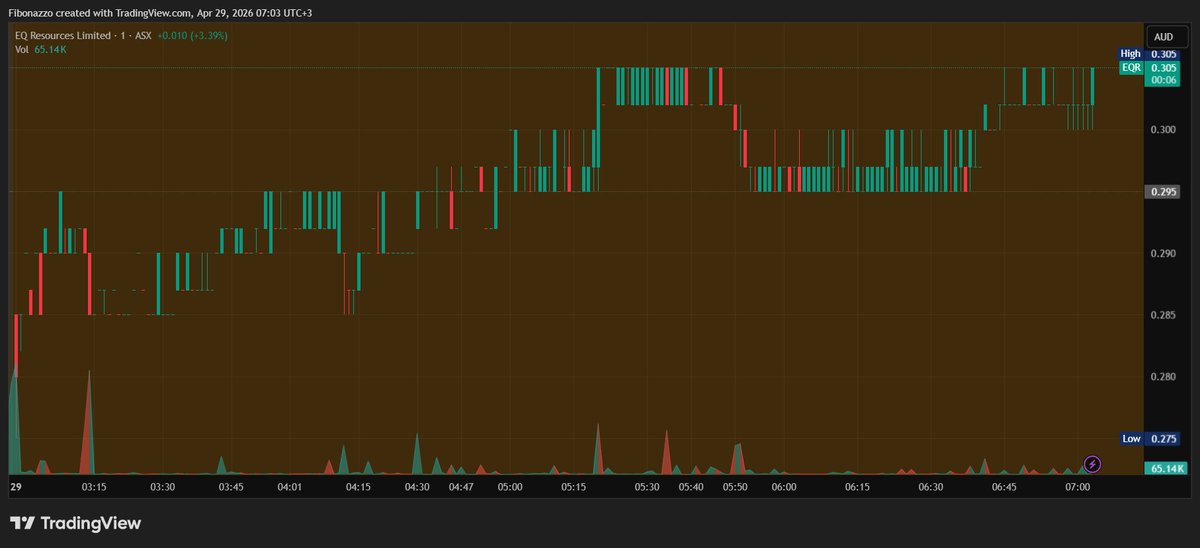Click the 0.300 price axis label
This screenshot has height=548, width=1200.
[1163, 130]
